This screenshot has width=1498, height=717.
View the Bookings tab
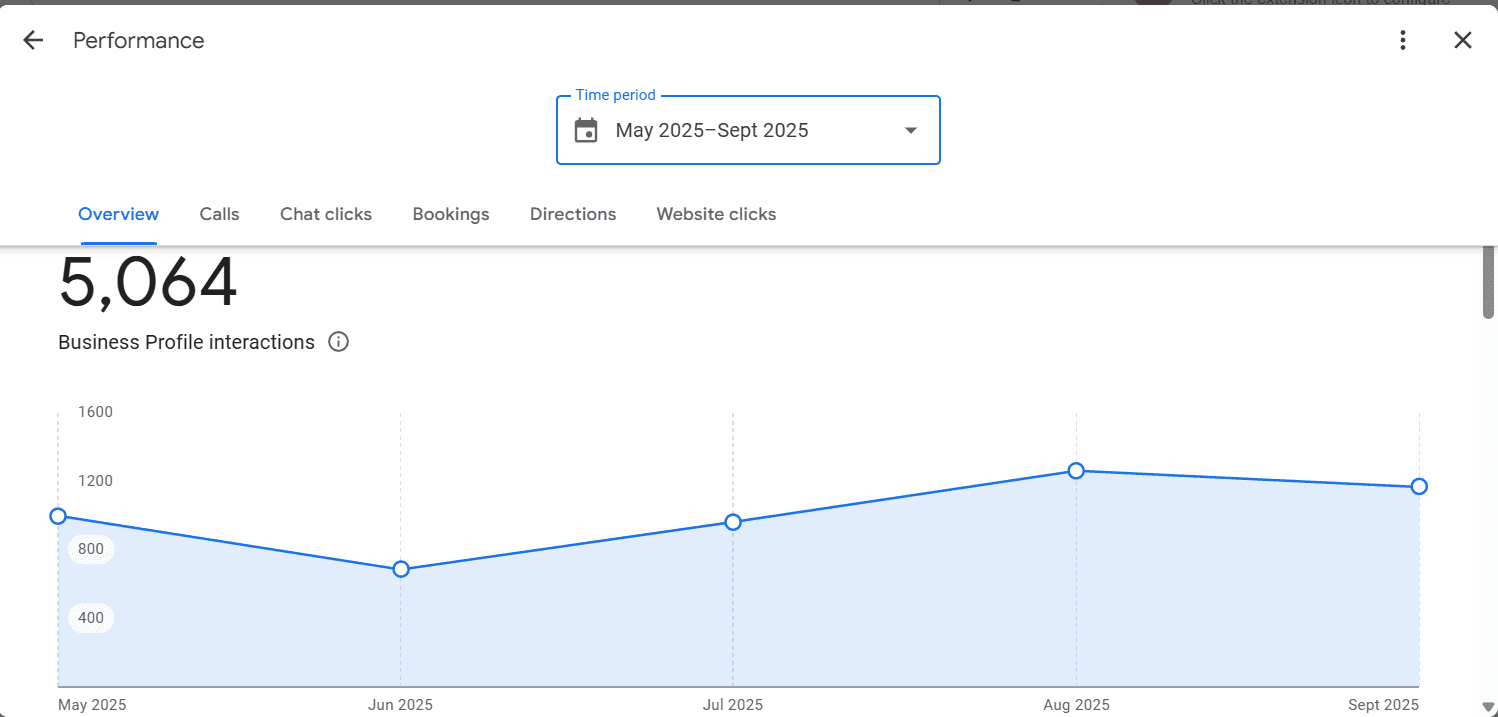tap(451, 214)
